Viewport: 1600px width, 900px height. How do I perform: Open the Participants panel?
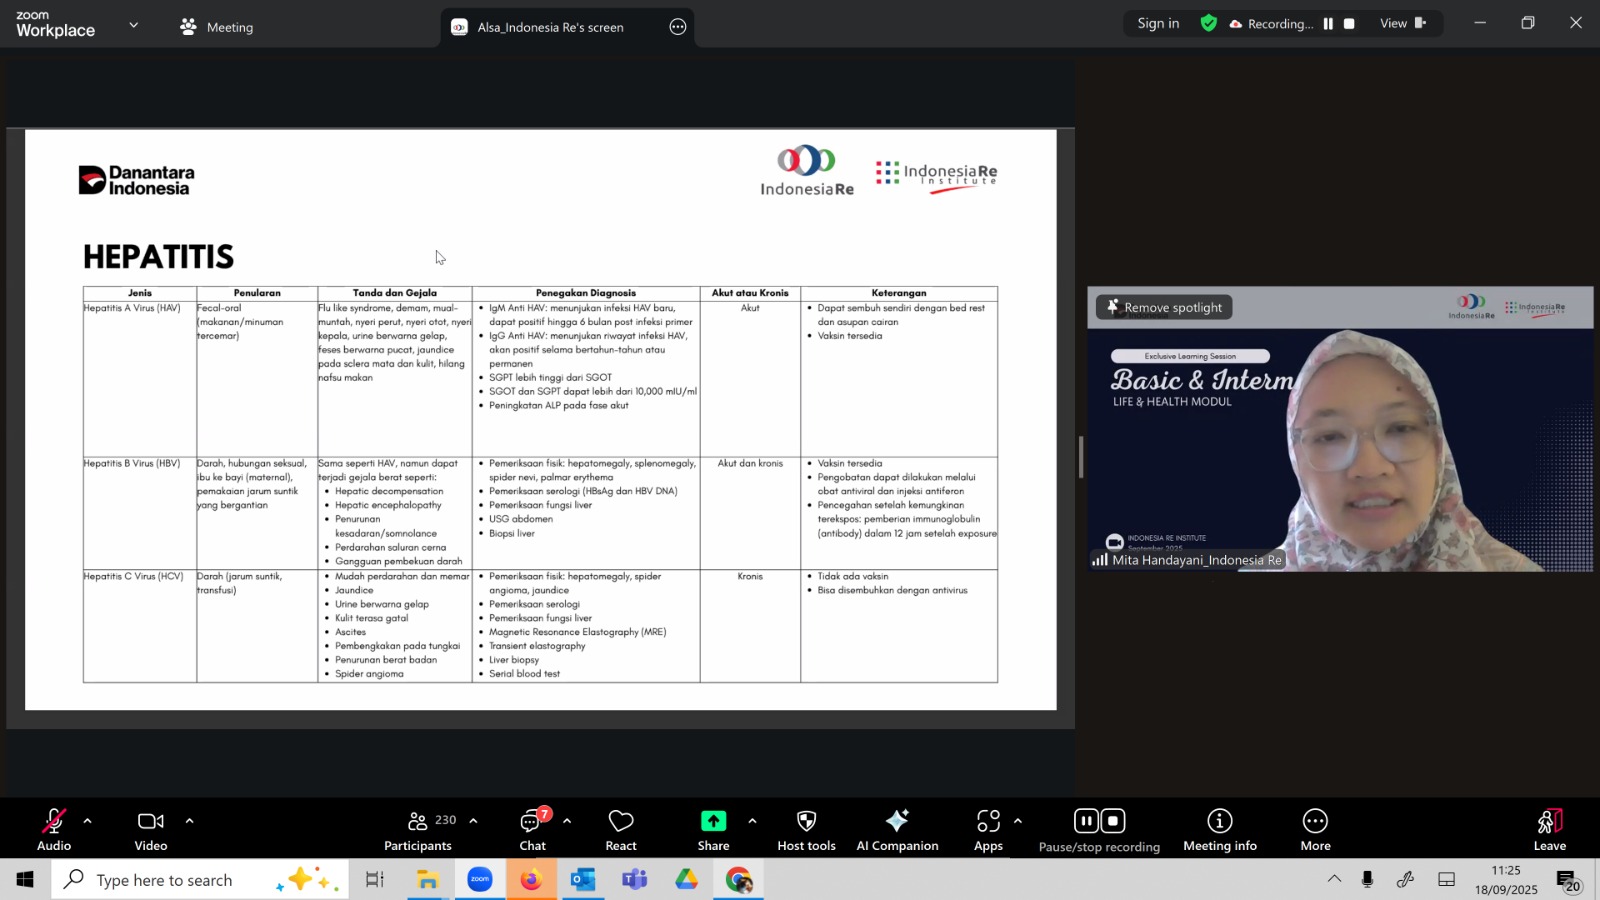418,830
